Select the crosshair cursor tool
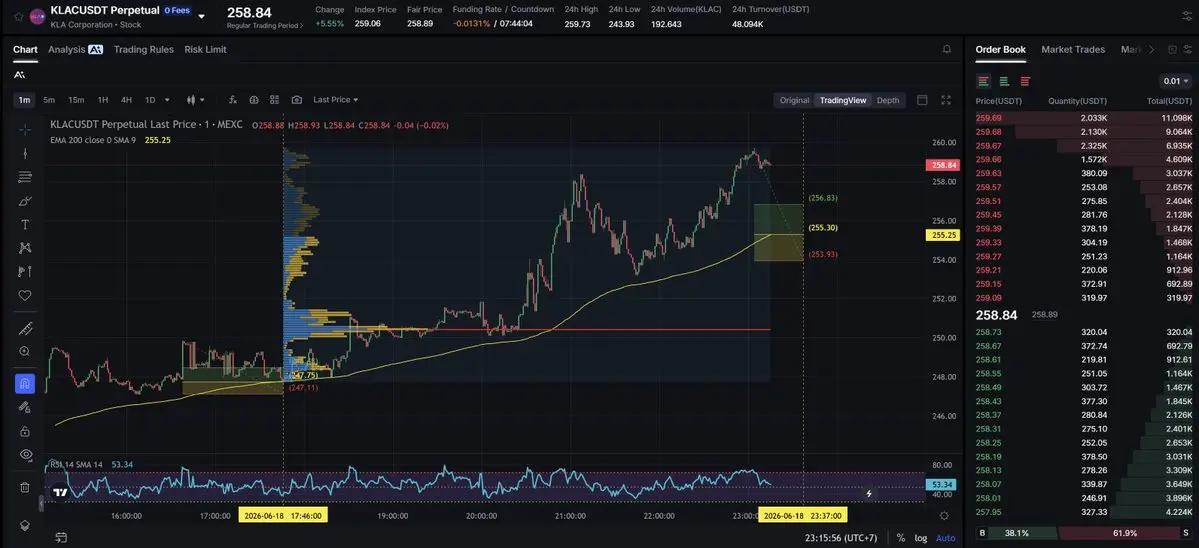Image resolution: width=1199 pixels, height=548 pixels. pyautogui.click(x=24, y=129)
